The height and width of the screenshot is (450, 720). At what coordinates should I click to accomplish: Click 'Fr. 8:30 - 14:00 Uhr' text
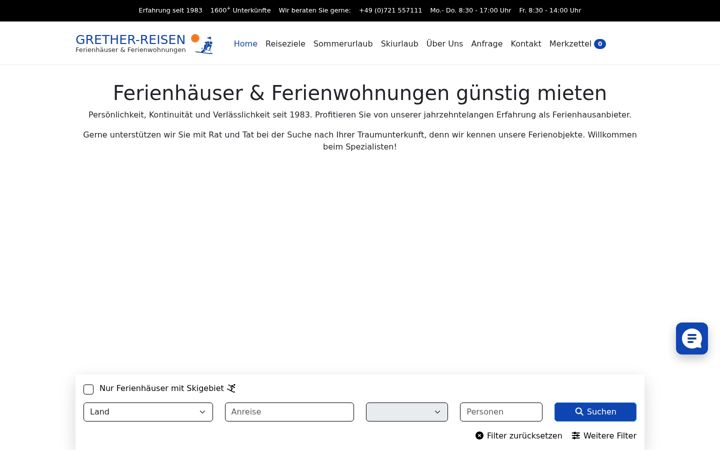click(550, 11)
